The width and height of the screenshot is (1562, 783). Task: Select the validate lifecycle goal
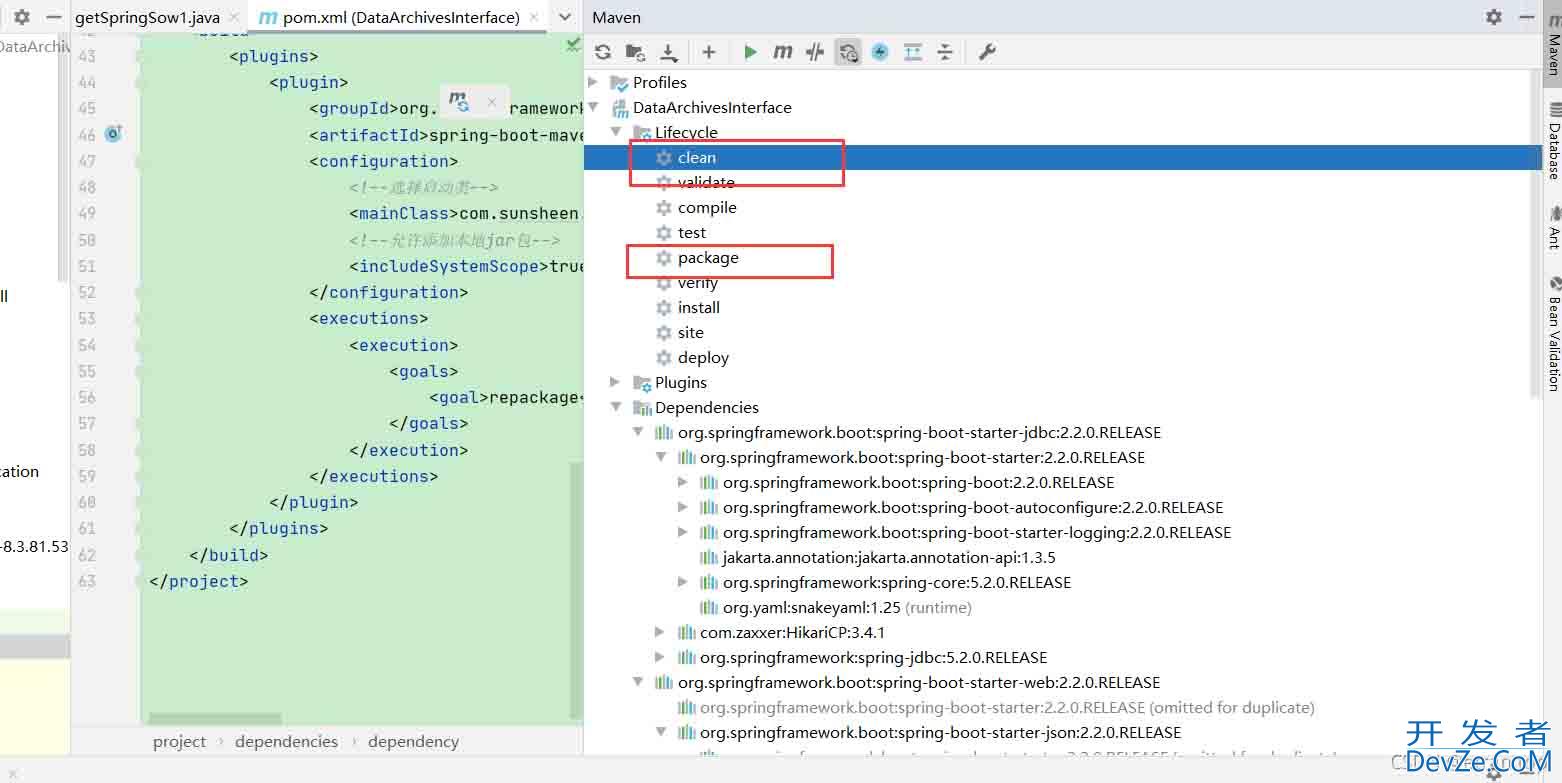706,183
